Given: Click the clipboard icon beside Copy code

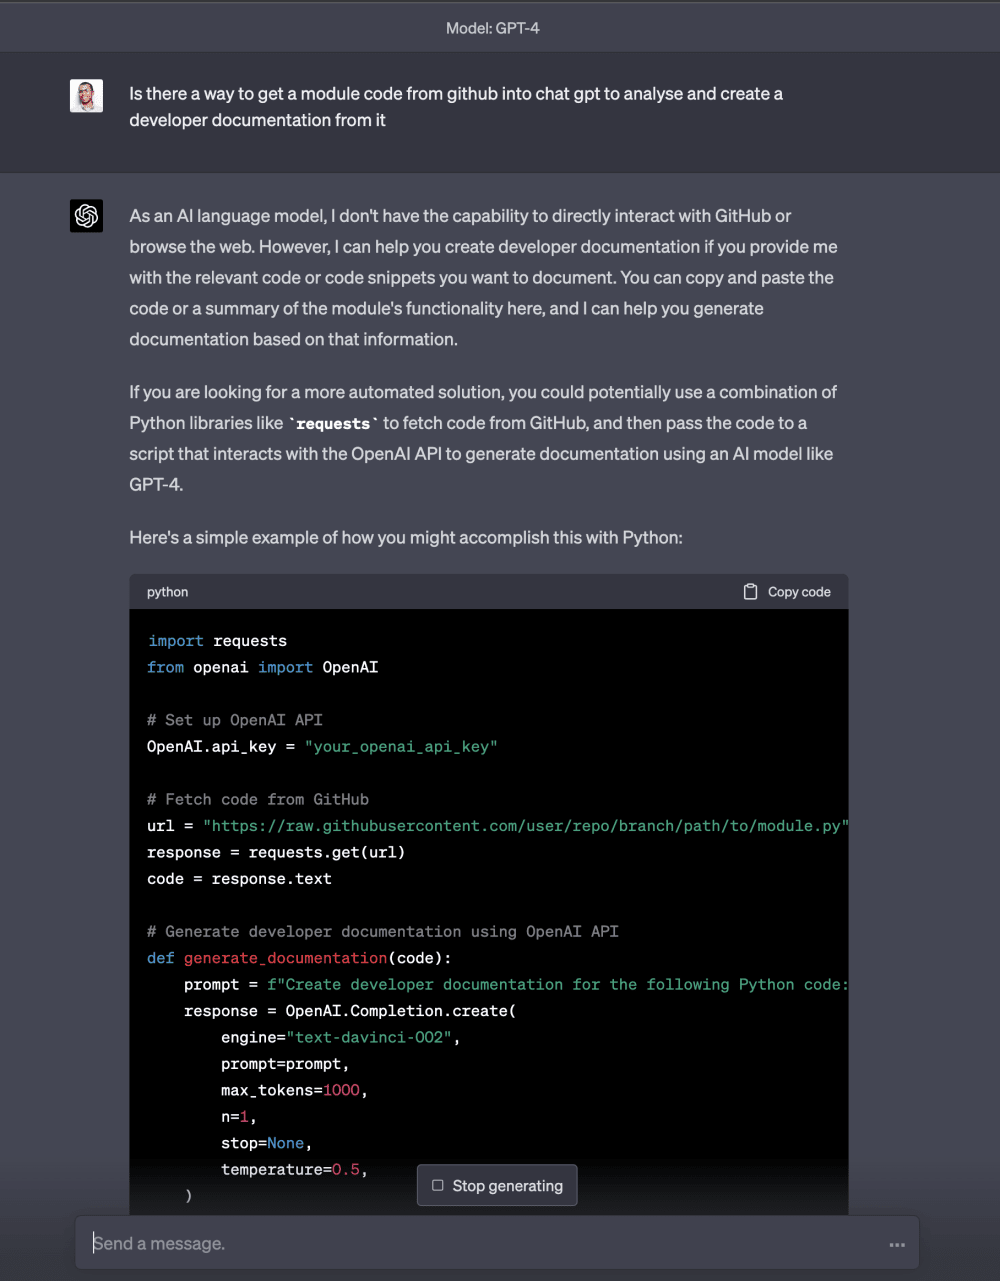Looking at the screenshot, I should pyautogui.click(x=750, y=592).
